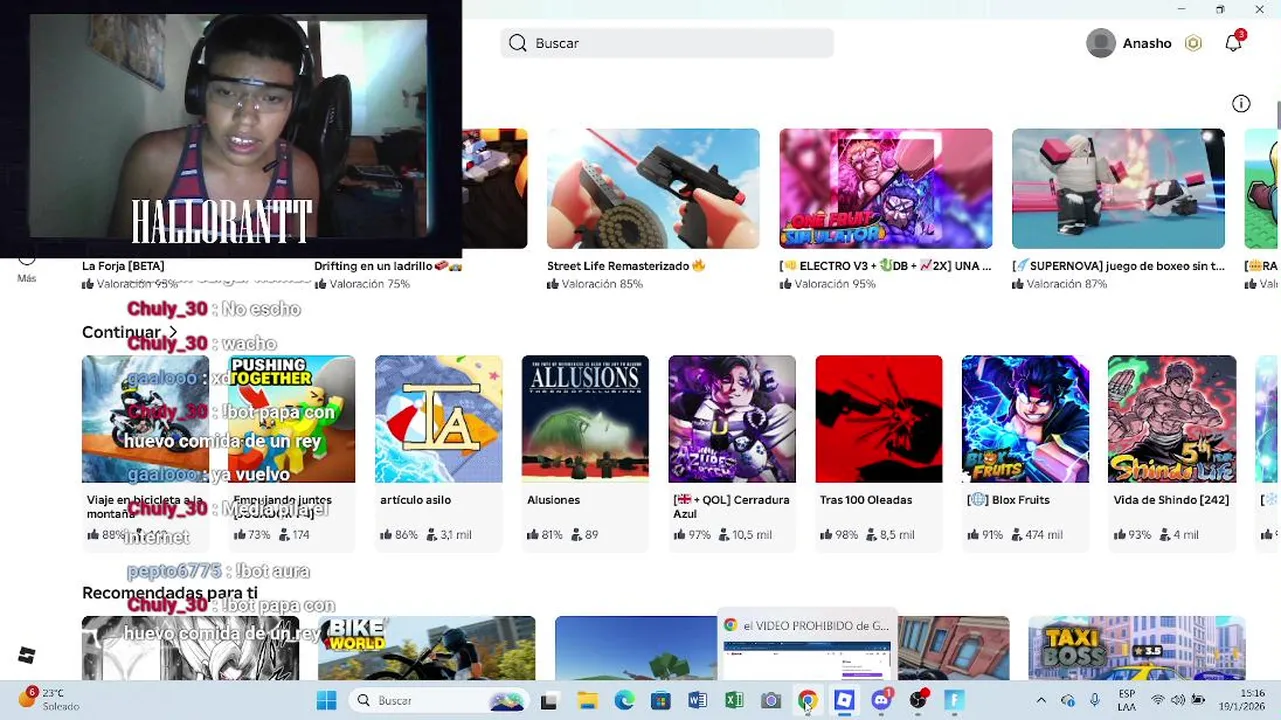This screenshot has width=1281, height=720.
Task: Click the microphone tray icon
Action: click(x=1095, y=700)
